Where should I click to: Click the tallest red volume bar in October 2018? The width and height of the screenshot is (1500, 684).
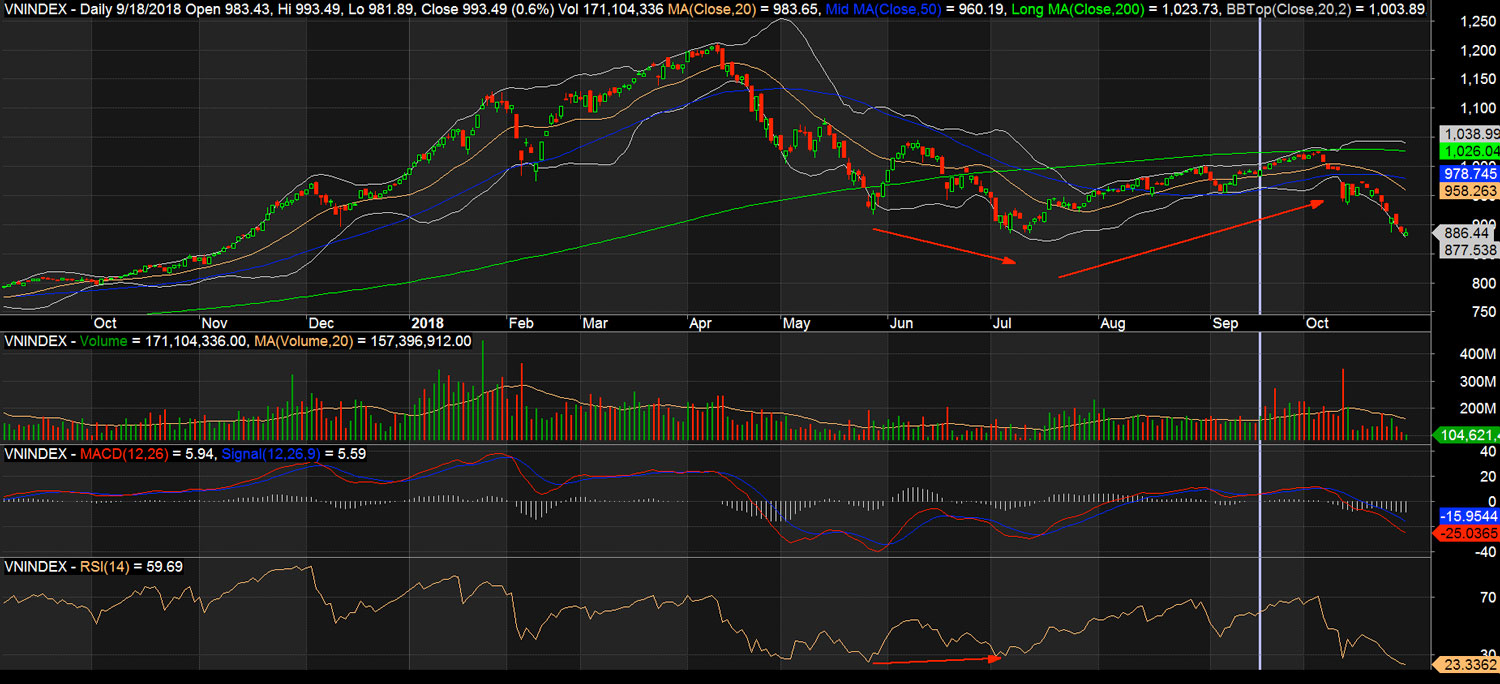(x=1342, y=404)
